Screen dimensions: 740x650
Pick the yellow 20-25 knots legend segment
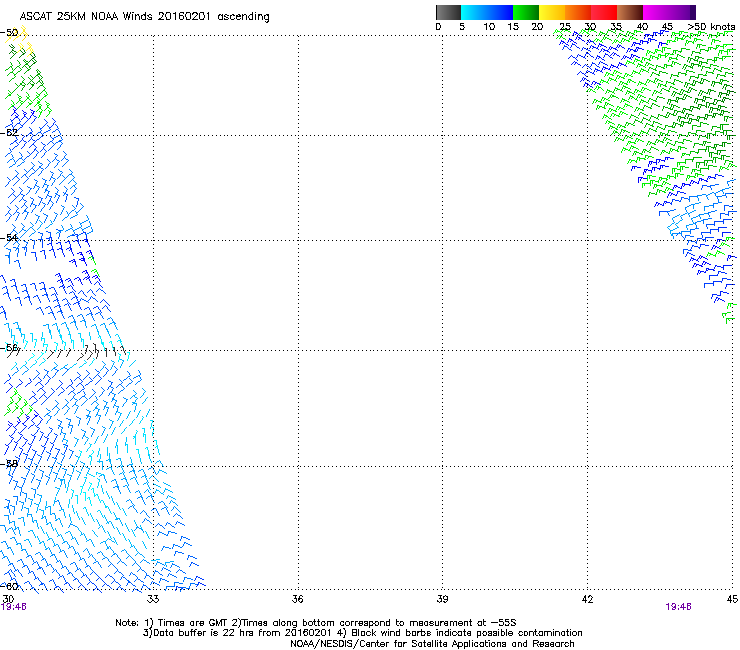tap(552, 12)
